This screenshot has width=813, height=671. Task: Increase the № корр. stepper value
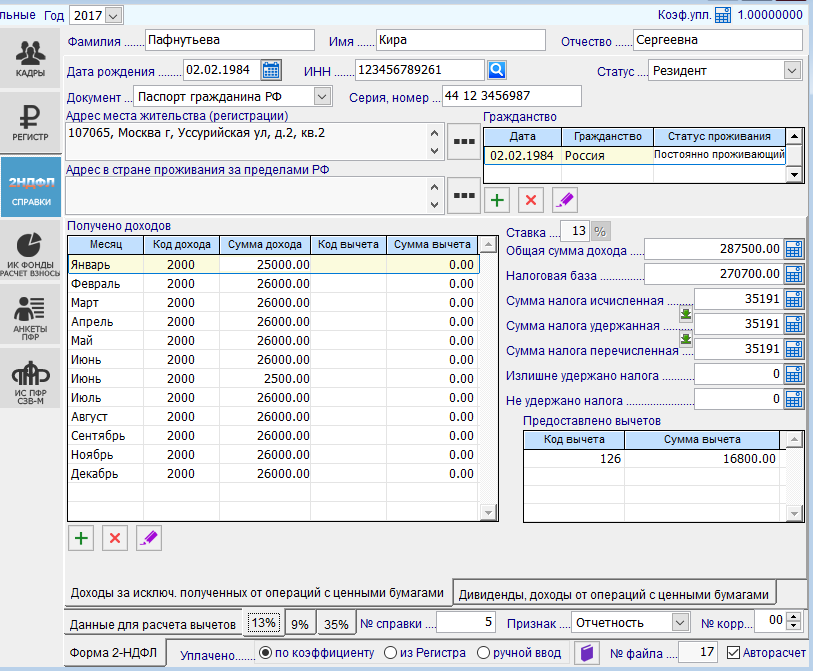pos(794,617)
